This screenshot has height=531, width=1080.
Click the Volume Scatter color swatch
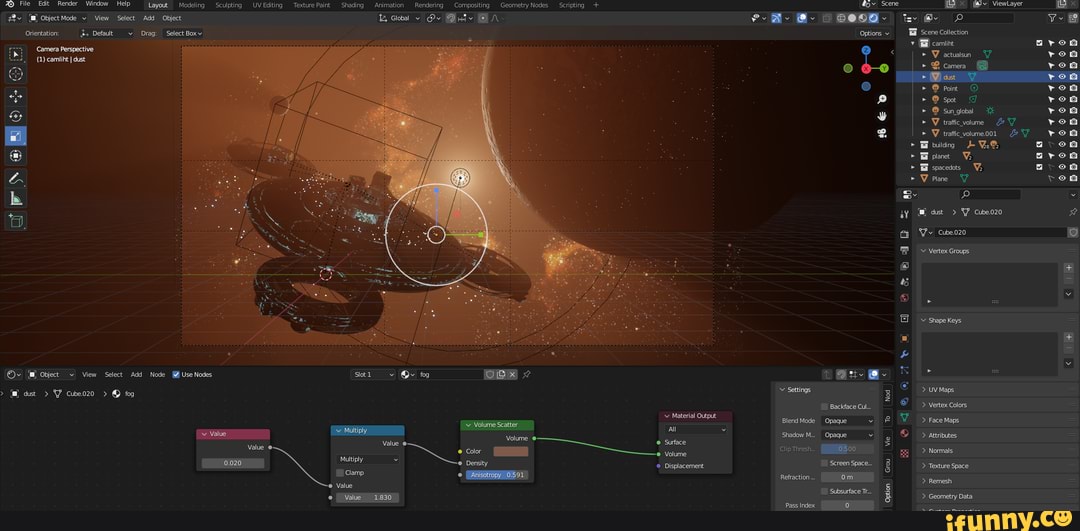pyautogui.click(x=510, y=451)
